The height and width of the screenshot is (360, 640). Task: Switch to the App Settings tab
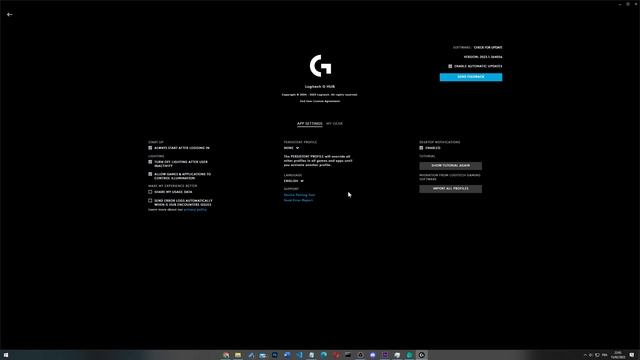click(309, 123)
